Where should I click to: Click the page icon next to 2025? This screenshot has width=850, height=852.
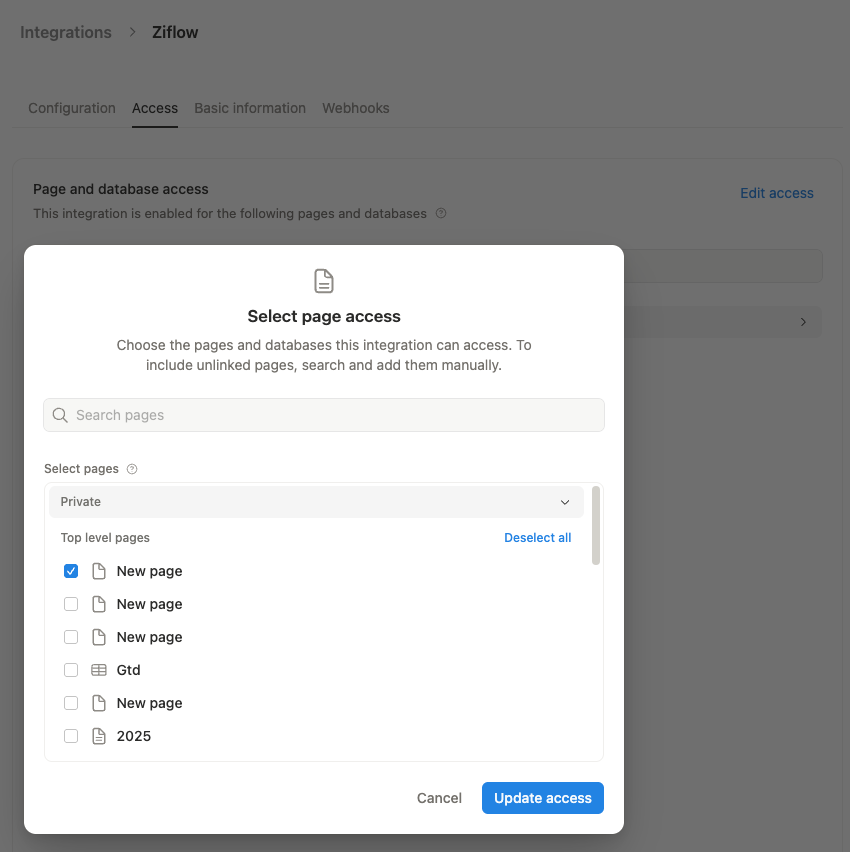[97, 735]
